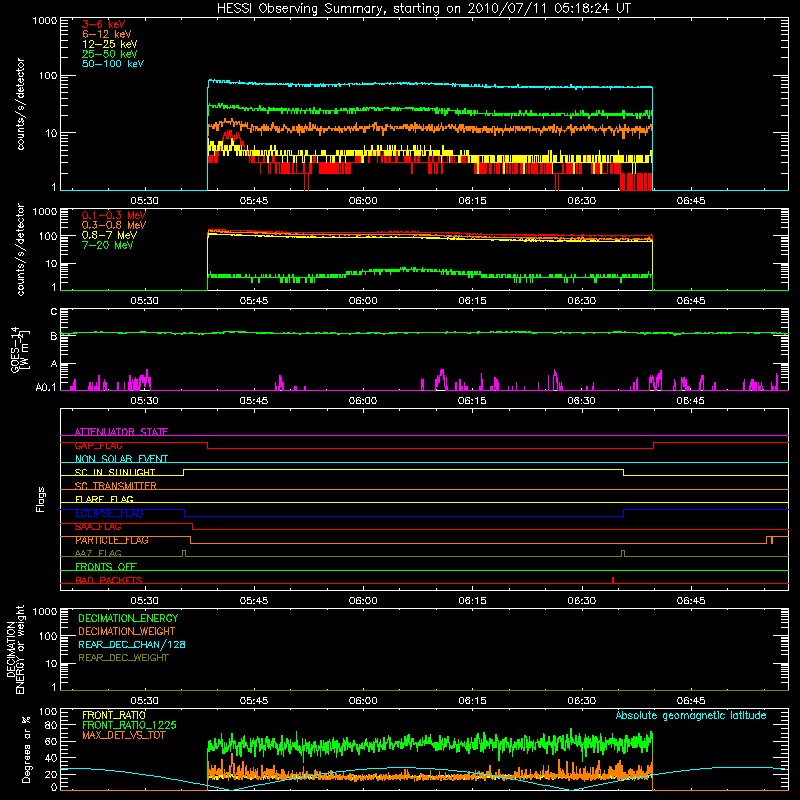800x800 pixels.
Task: Click the particle flag pulse near end
Action: point(769,540)
